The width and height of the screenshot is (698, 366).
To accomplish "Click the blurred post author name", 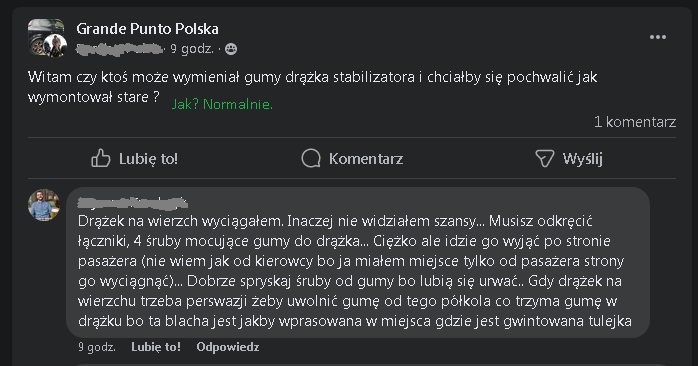I will pyautogui.click(x=119, y=49).
